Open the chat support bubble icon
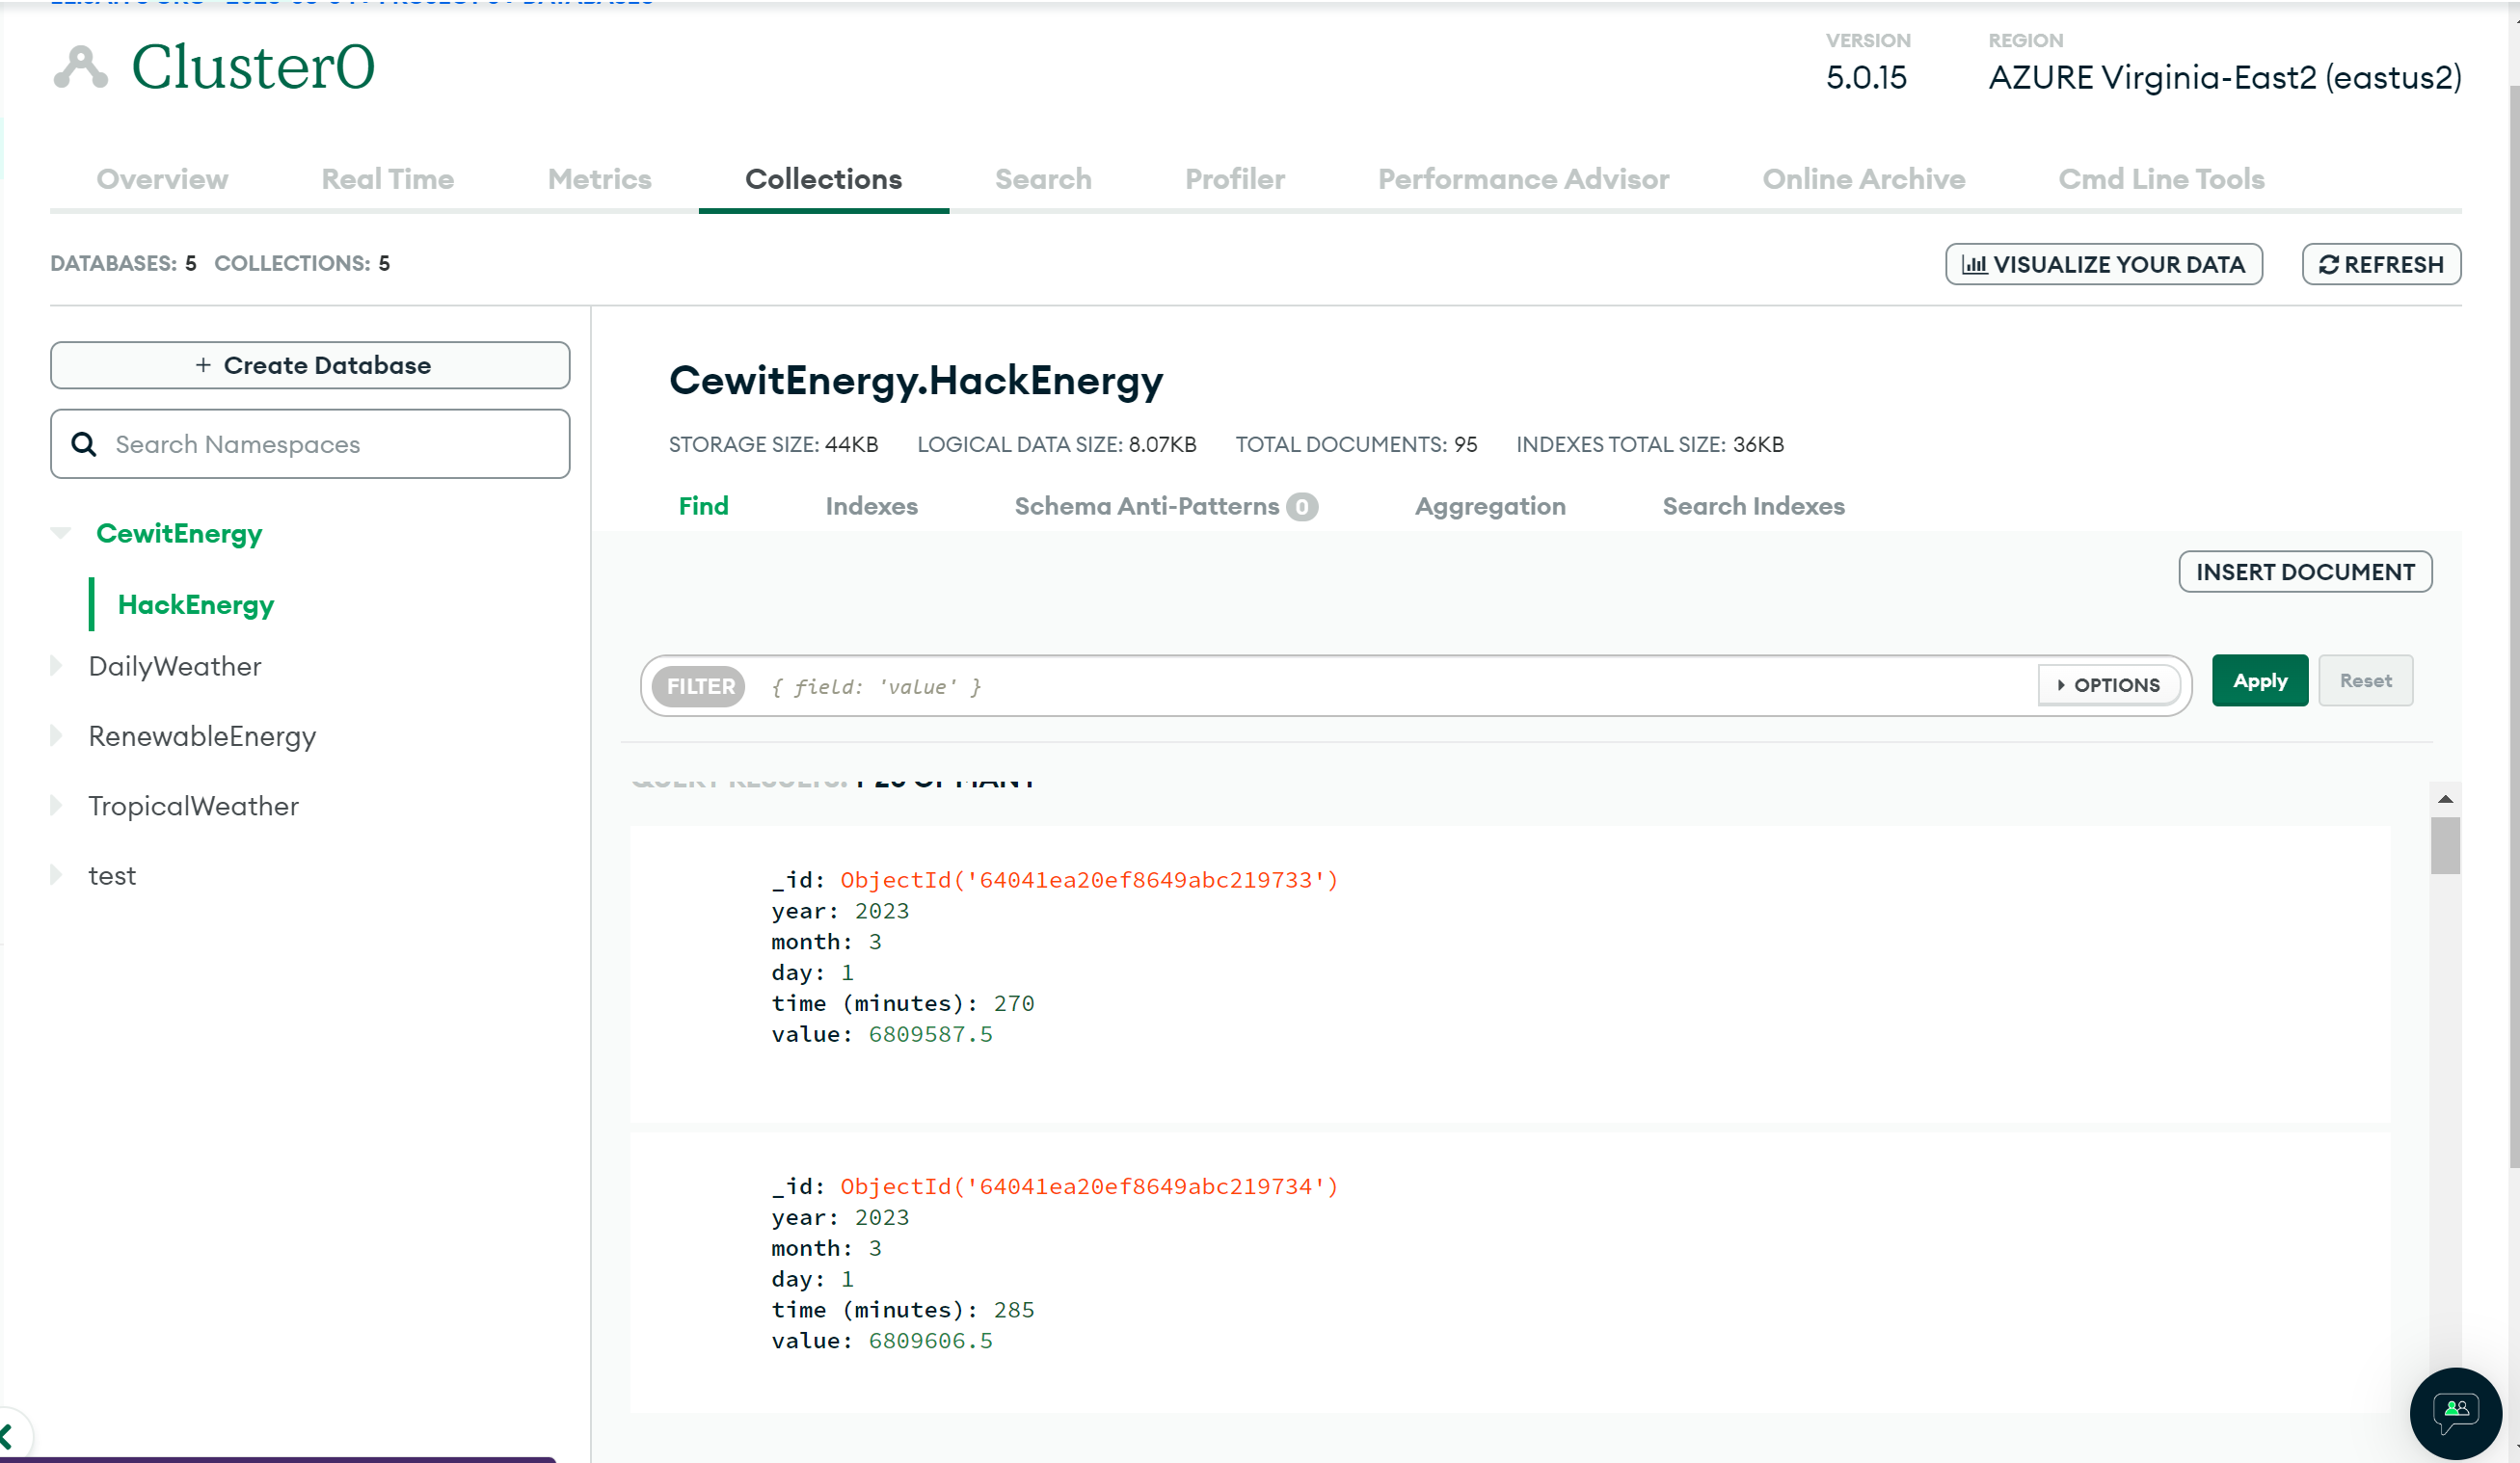The height and width of the screenshot is (1463, 2520). [2455, 1411]
